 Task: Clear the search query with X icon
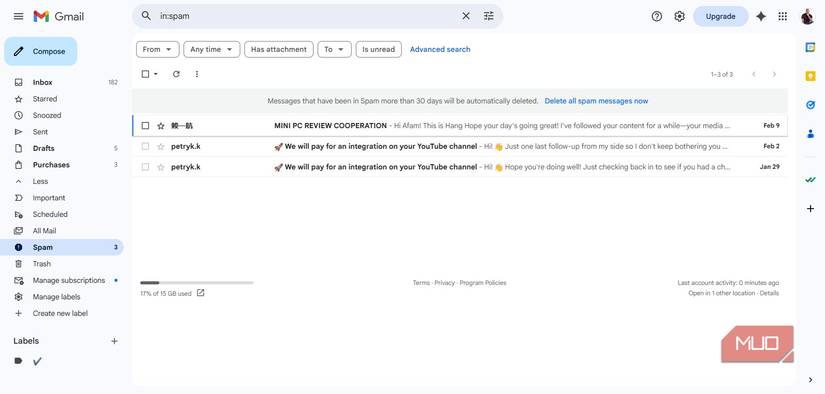pos(466,16)
